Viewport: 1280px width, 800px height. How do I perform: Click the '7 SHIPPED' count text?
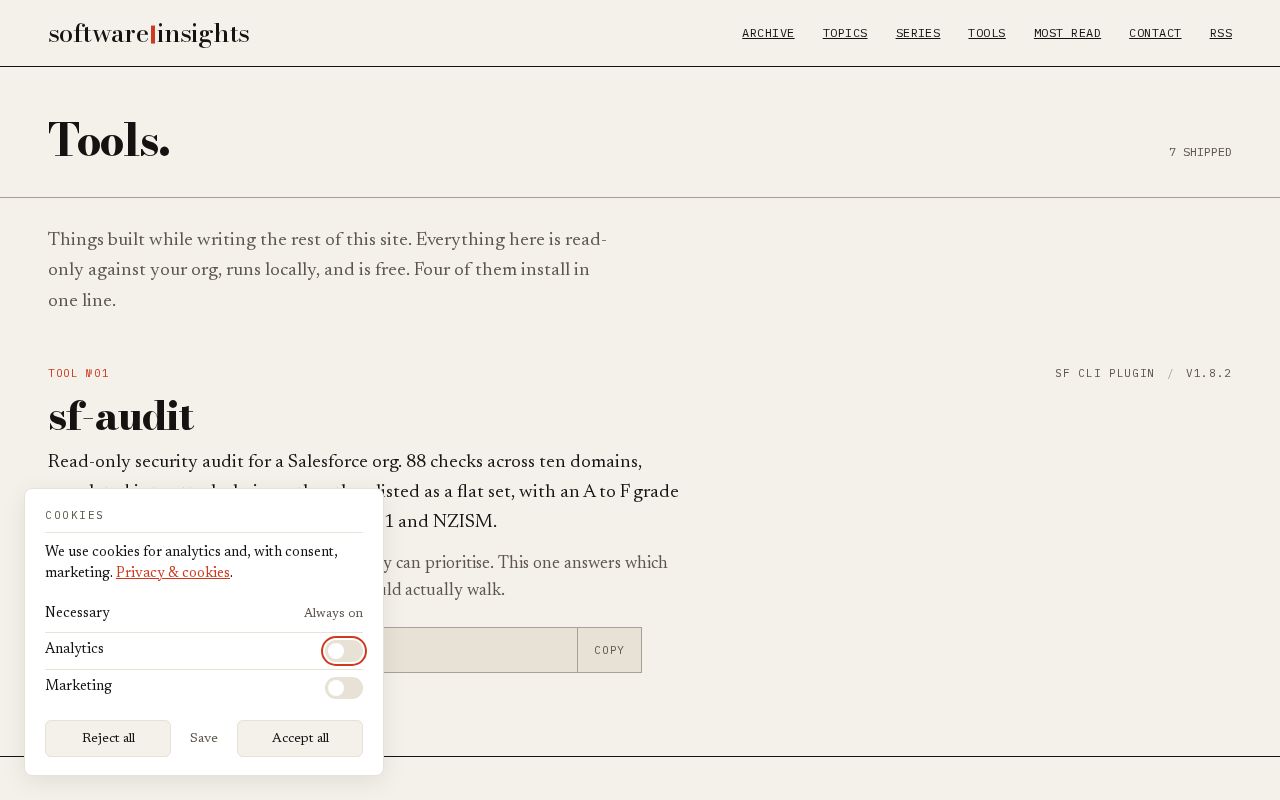click(1200, 152)
